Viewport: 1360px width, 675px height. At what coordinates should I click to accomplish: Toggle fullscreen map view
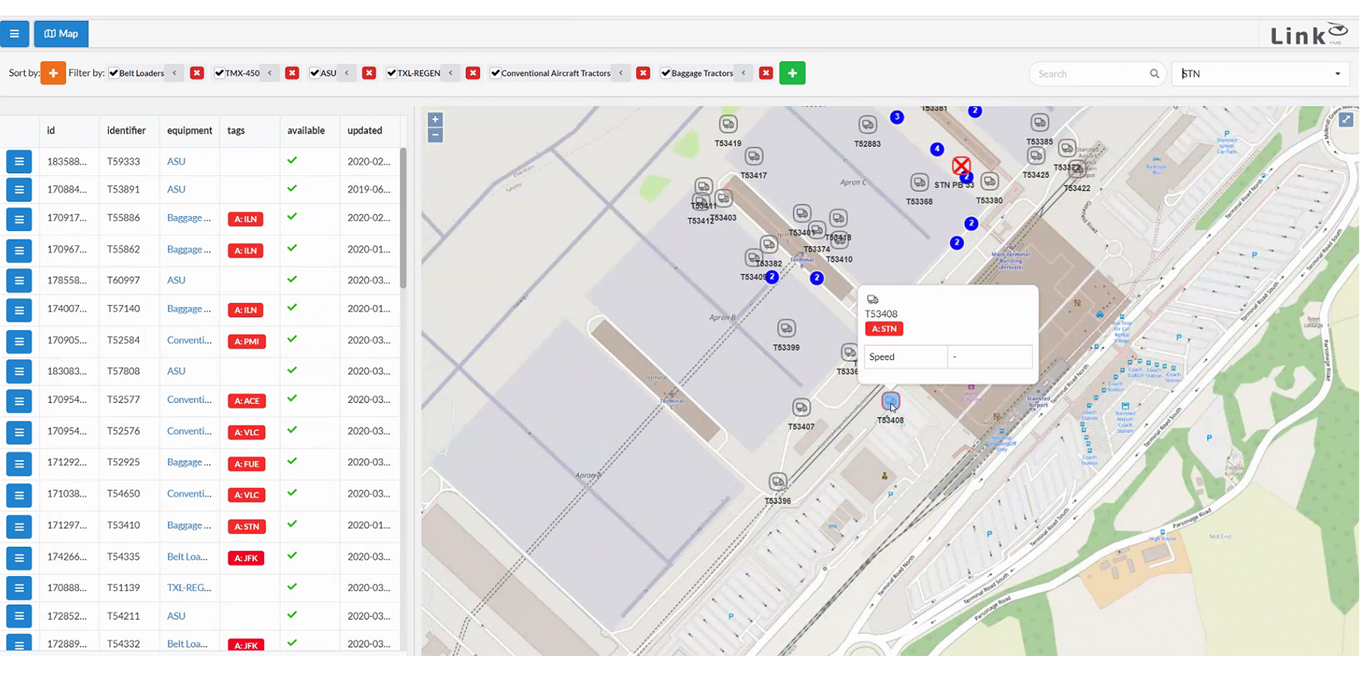coord(1346,120)
